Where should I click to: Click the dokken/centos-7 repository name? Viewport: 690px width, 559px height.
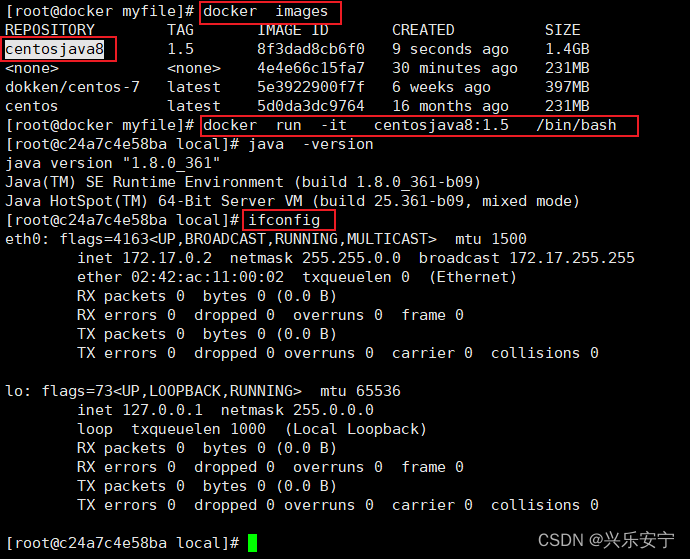coord(73,87)
